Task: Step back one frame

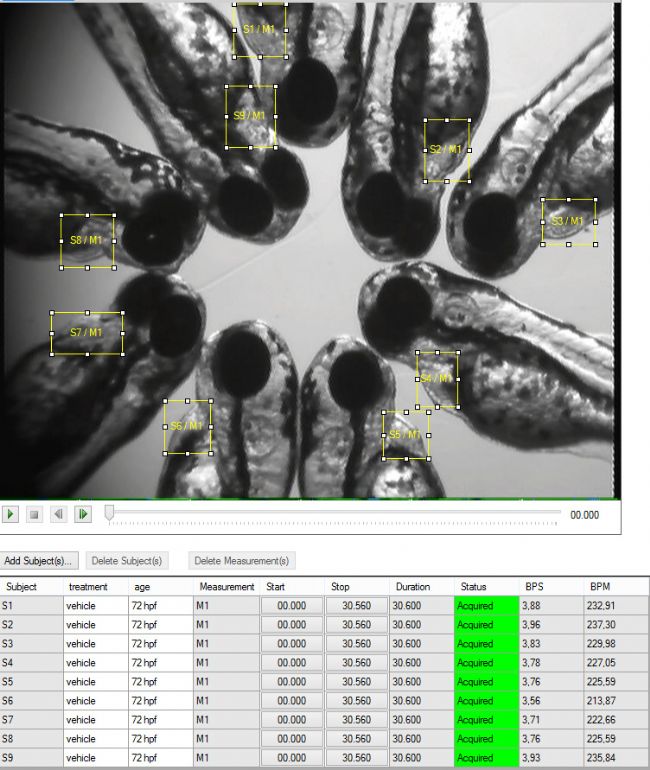Action: (x=59, y=514)
